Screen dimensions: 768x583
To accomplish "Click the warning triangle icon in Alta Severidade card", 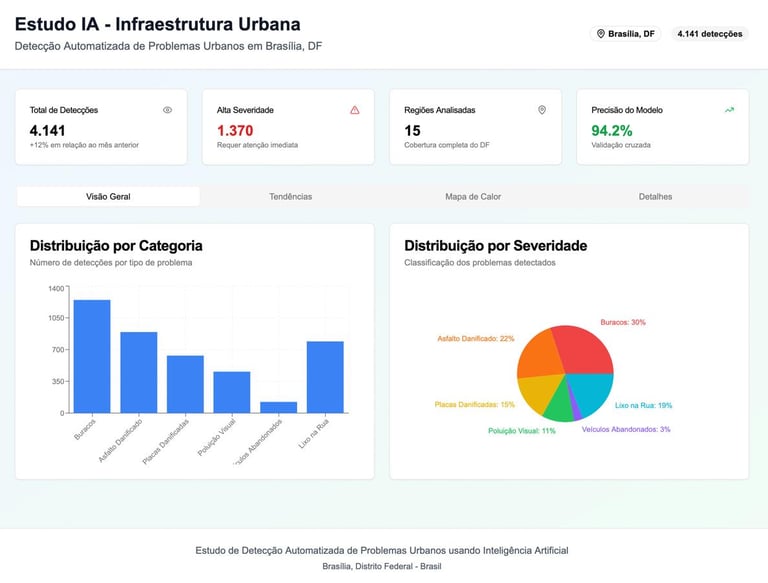I will click(x=355, y=110).
